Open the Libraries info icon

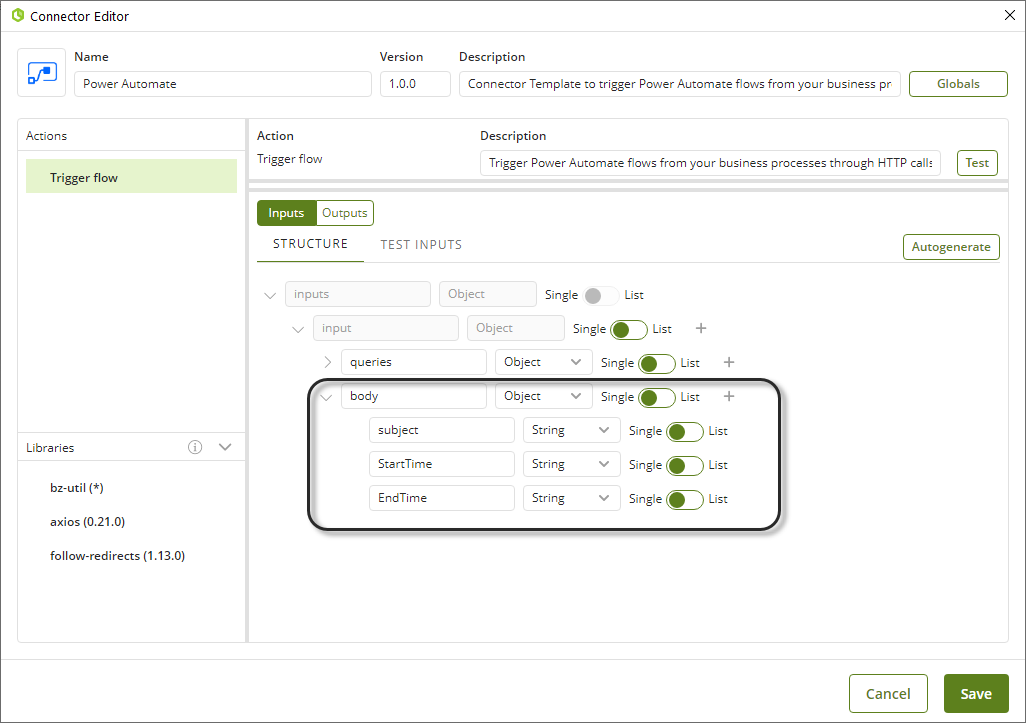tap(195, 447)
